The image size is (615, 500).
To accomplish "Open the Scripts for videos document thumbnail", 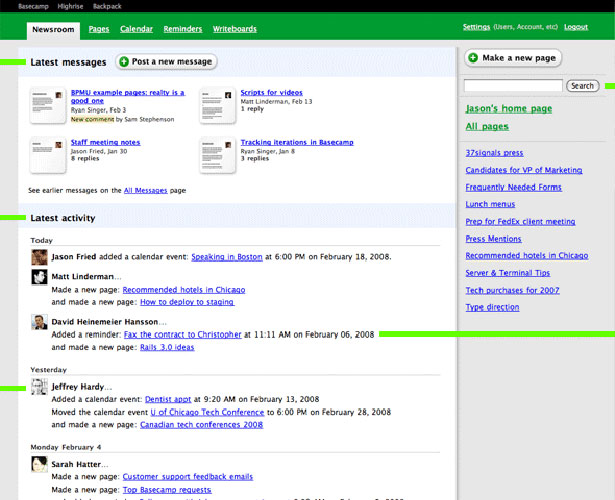I will point(218,105).
